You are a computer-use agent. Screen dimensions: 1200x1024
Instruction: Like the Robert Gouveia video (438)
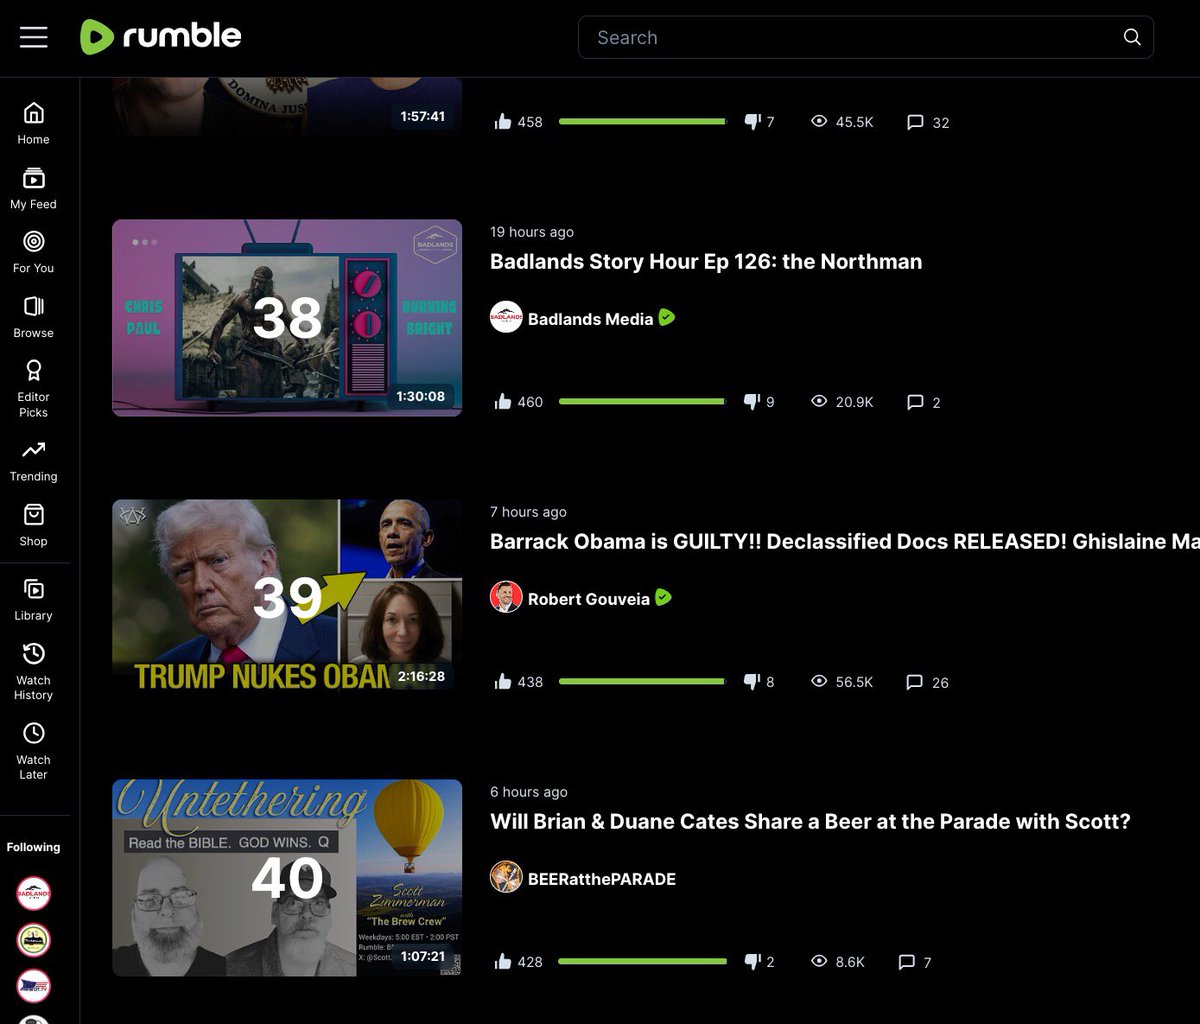tap(503, 682)
